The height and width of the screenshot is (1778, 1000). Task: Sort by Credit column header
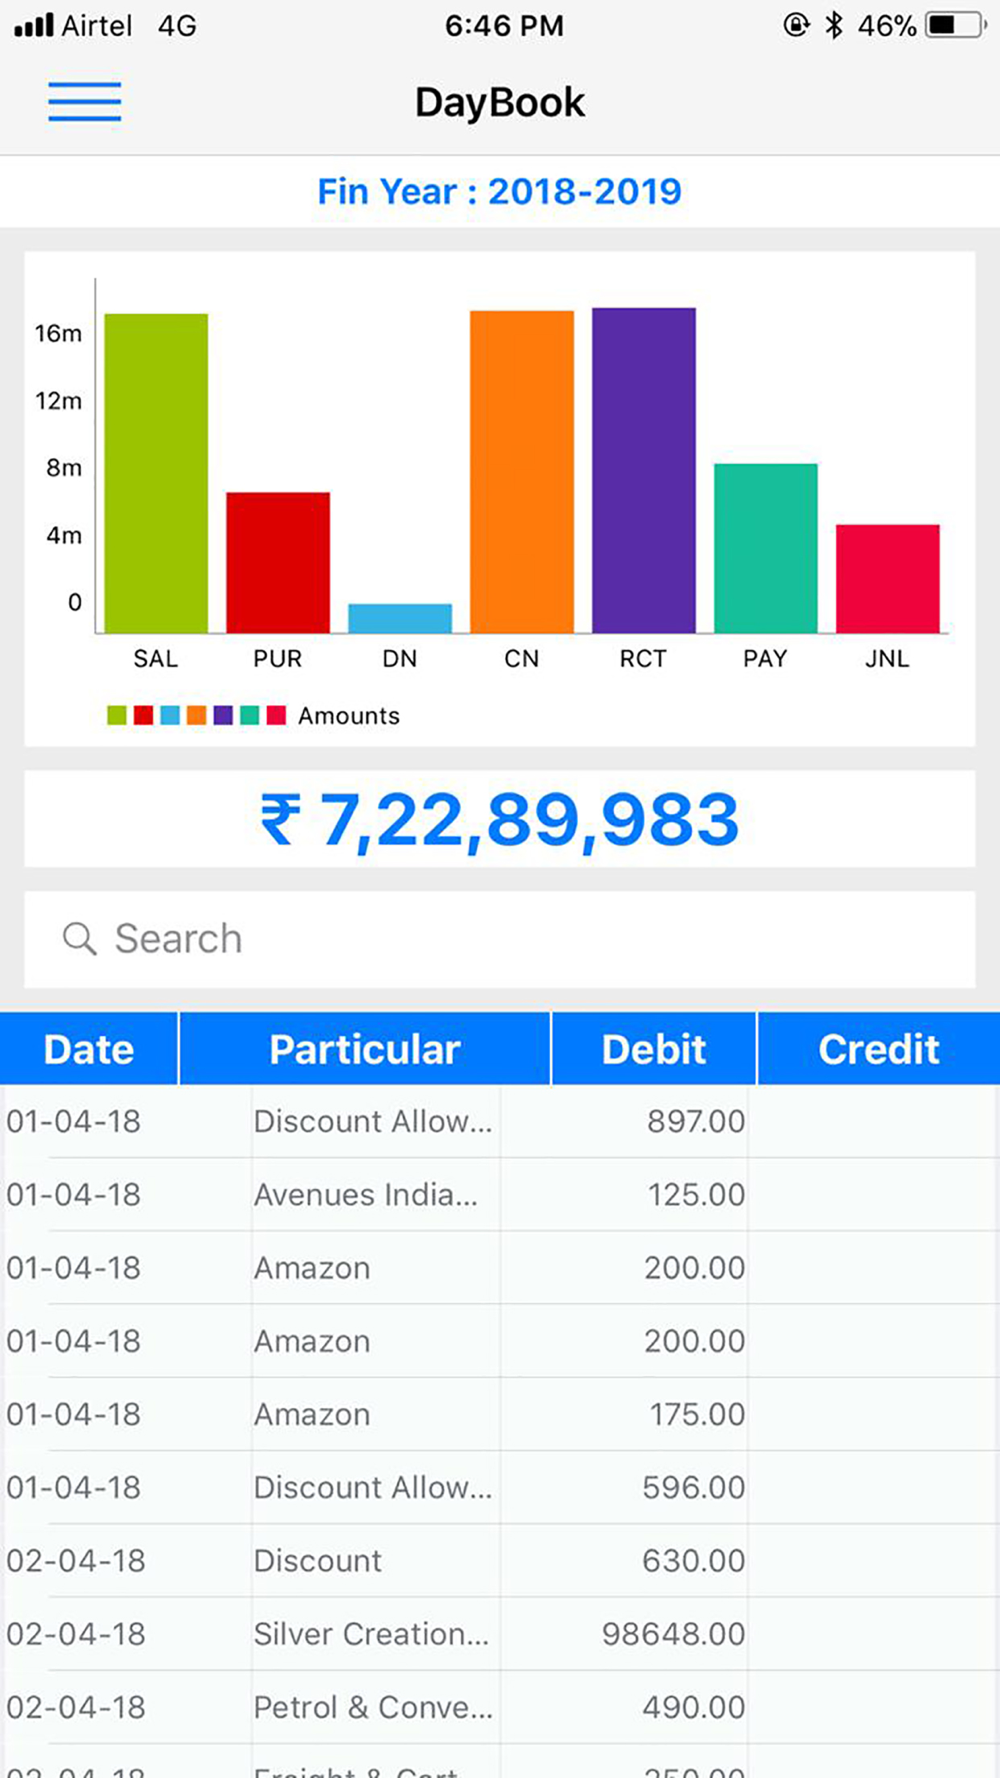(x=879, y=1049)
